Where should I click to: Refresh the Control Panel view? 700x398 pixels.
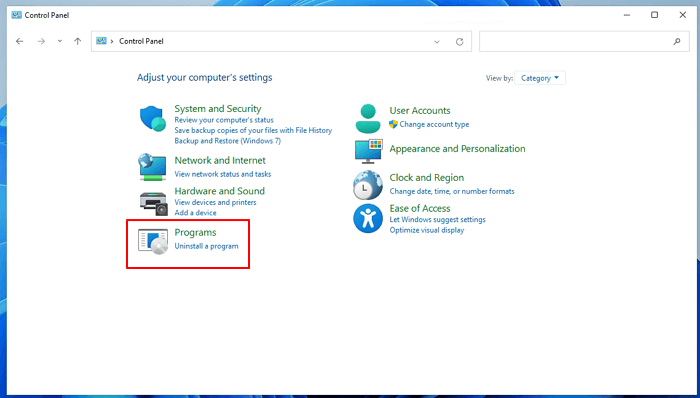(x=459, y=41)
